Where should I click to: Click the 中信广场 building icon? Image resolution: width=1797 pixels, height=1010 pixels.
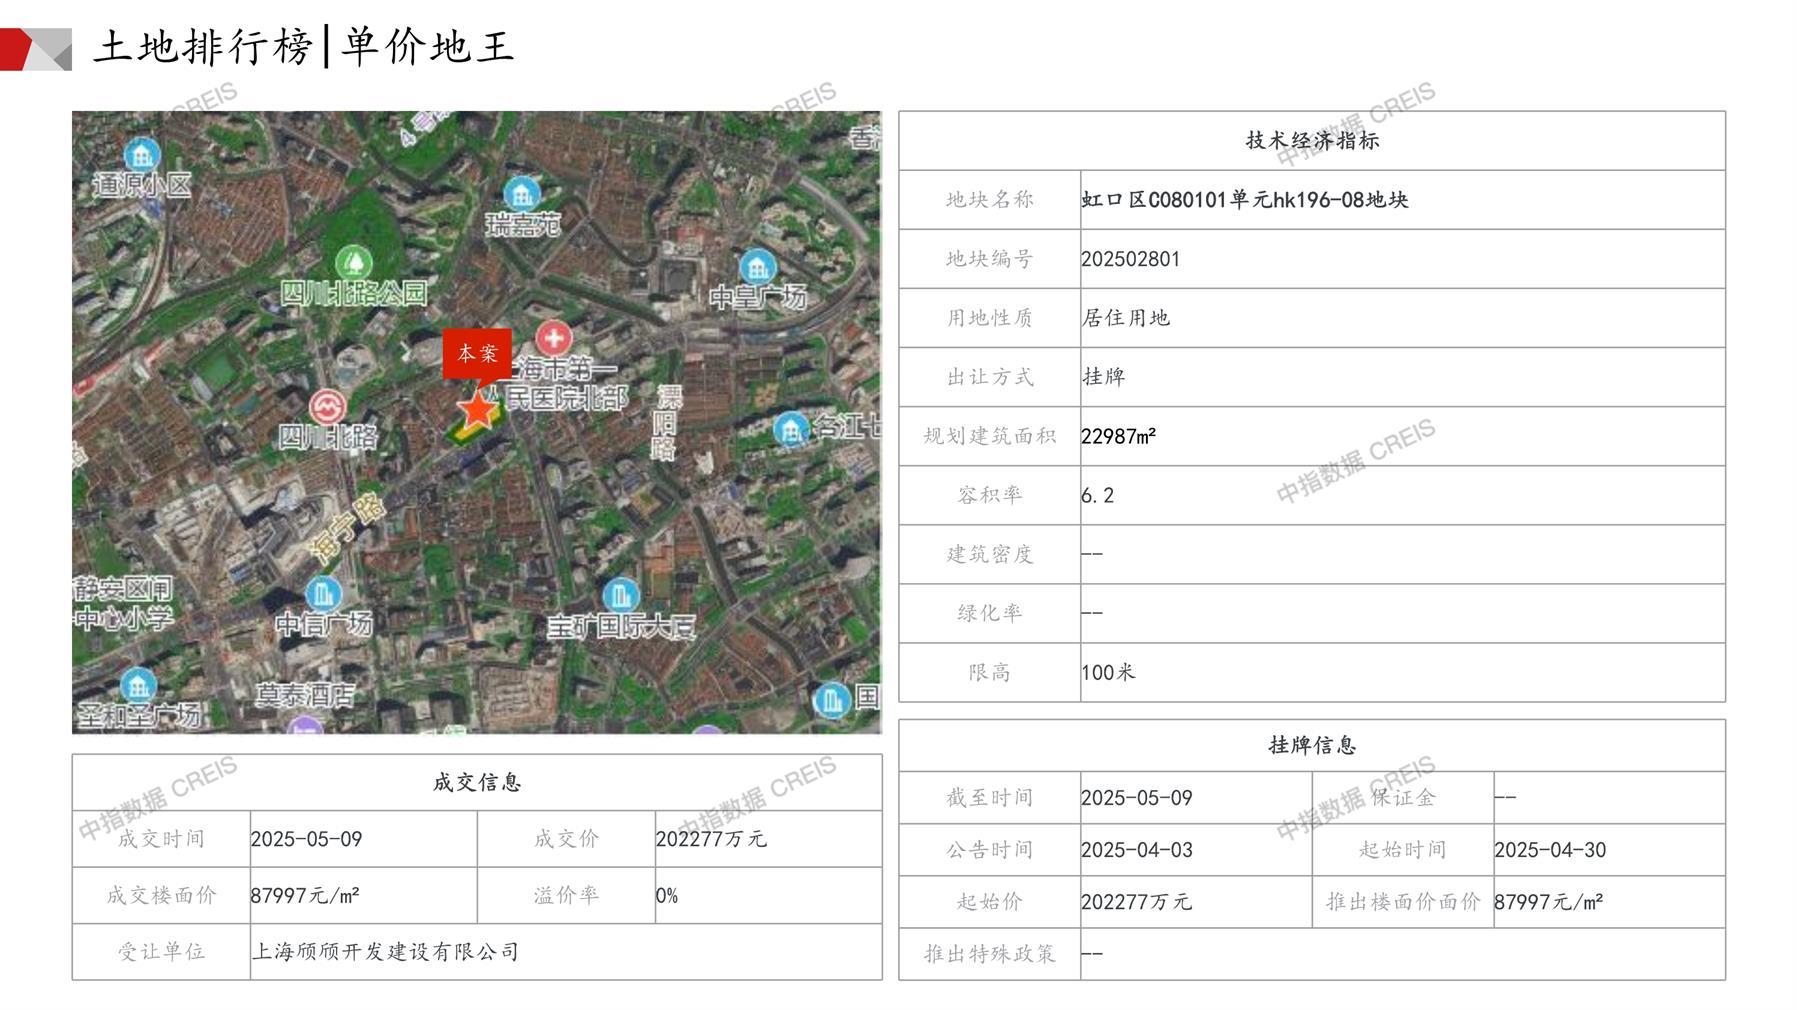click(x=323, y=594)
